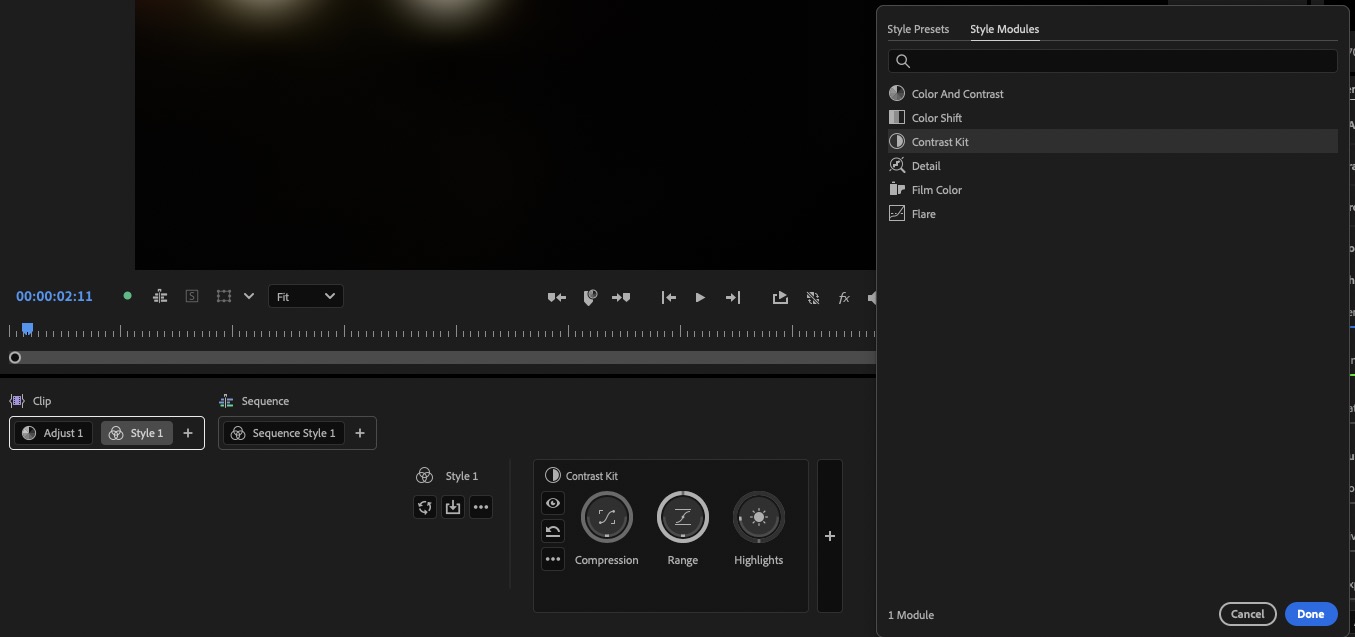Click inside the module search field

[x=1110, y=61]
